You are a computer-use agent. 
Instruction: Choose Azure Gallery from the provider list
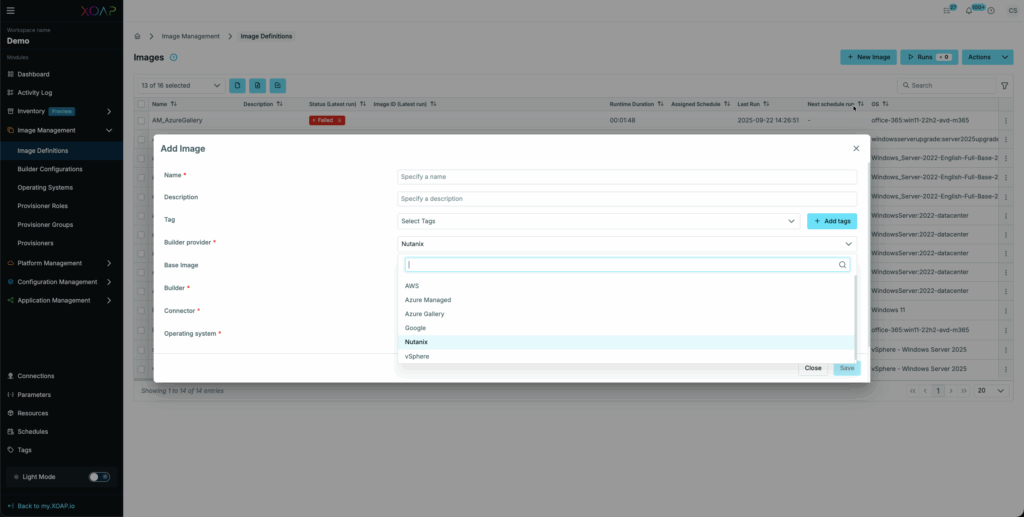coord(424,314)
